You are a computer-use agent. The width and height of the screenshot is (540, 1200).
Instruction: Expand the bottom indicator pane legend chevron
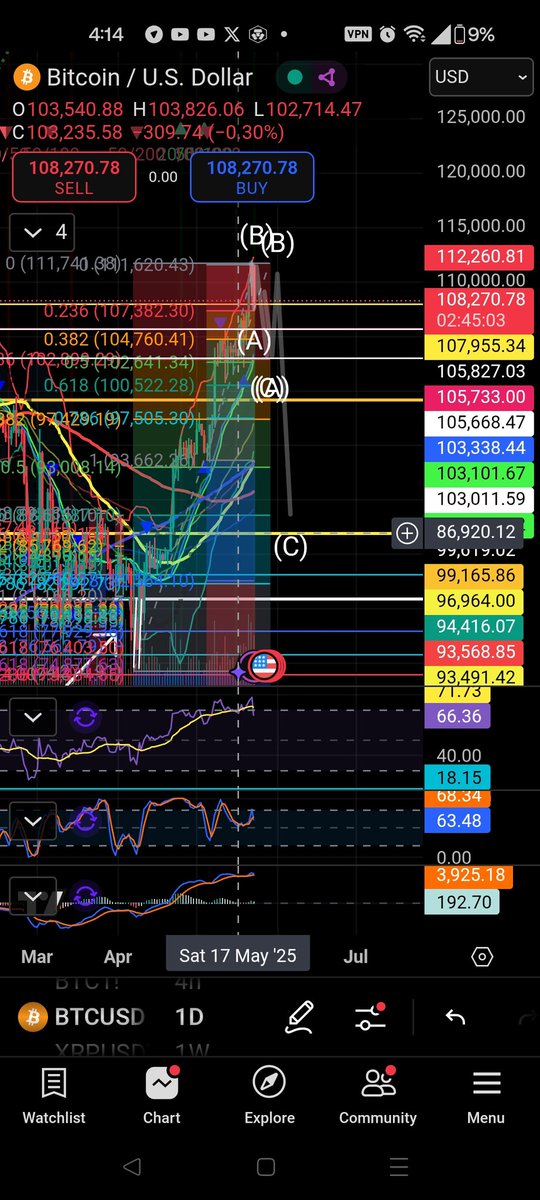[32, 895]
